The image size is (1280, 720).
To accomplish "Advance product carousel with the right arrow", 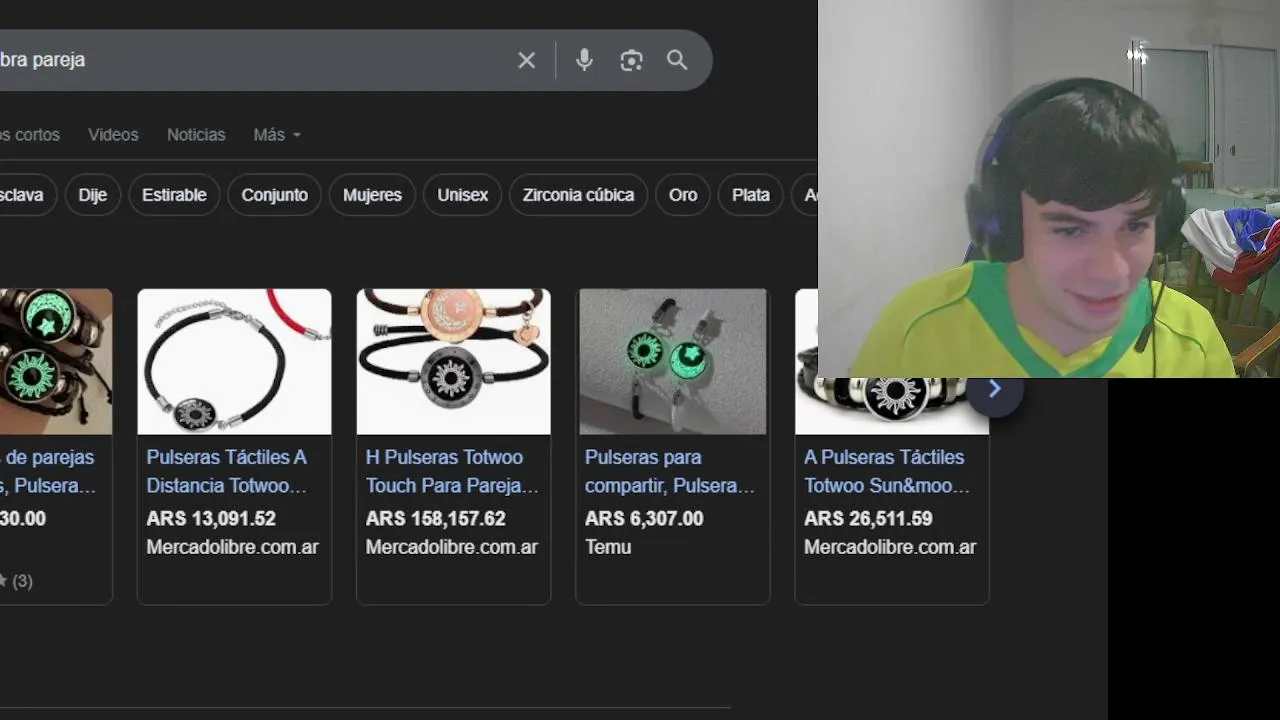I will click(994, 389).
